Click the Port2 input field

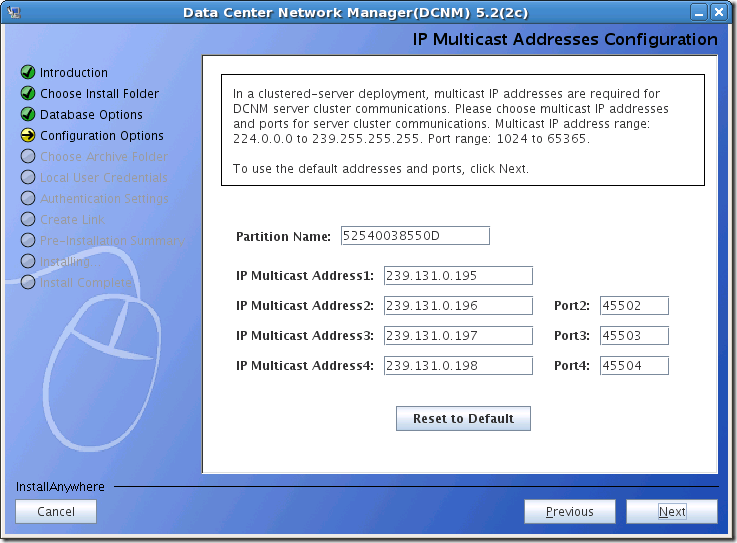[x=634, y=306]
